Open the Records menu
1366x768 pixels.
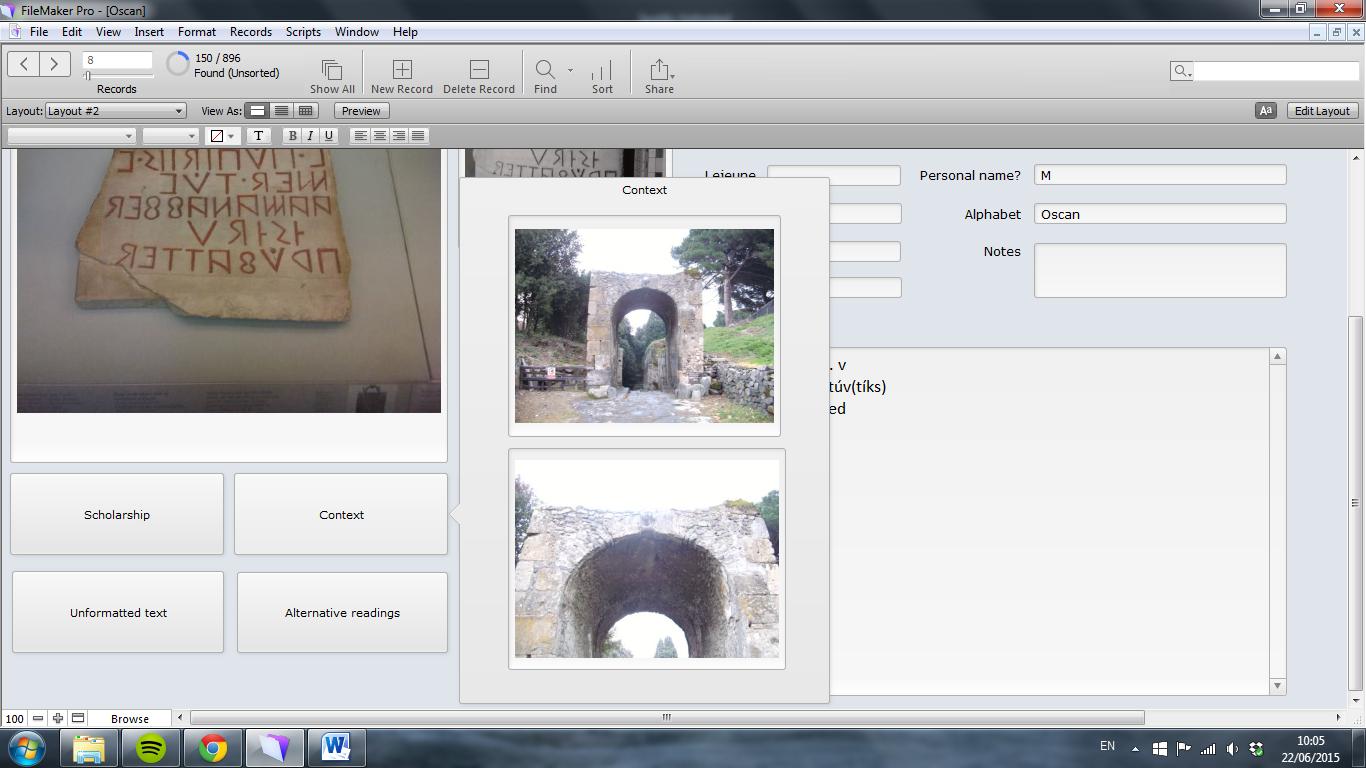(250, 32)
